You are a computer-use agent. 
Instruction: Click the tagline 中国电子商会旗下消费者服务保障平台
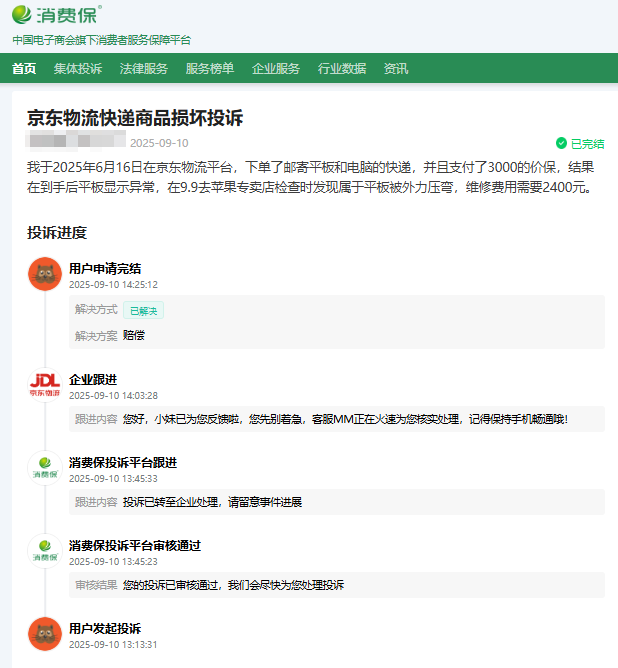coord(101,40)
